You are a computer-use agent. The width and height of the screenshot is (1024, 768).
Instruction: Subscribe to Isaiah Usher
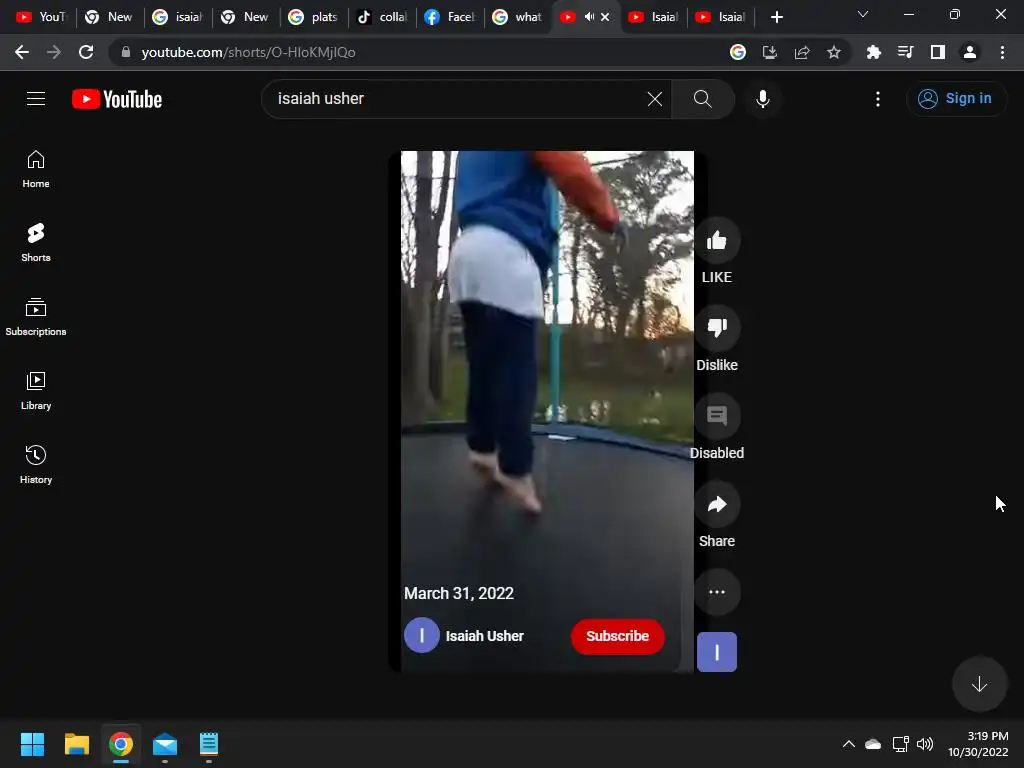[618, 636]
